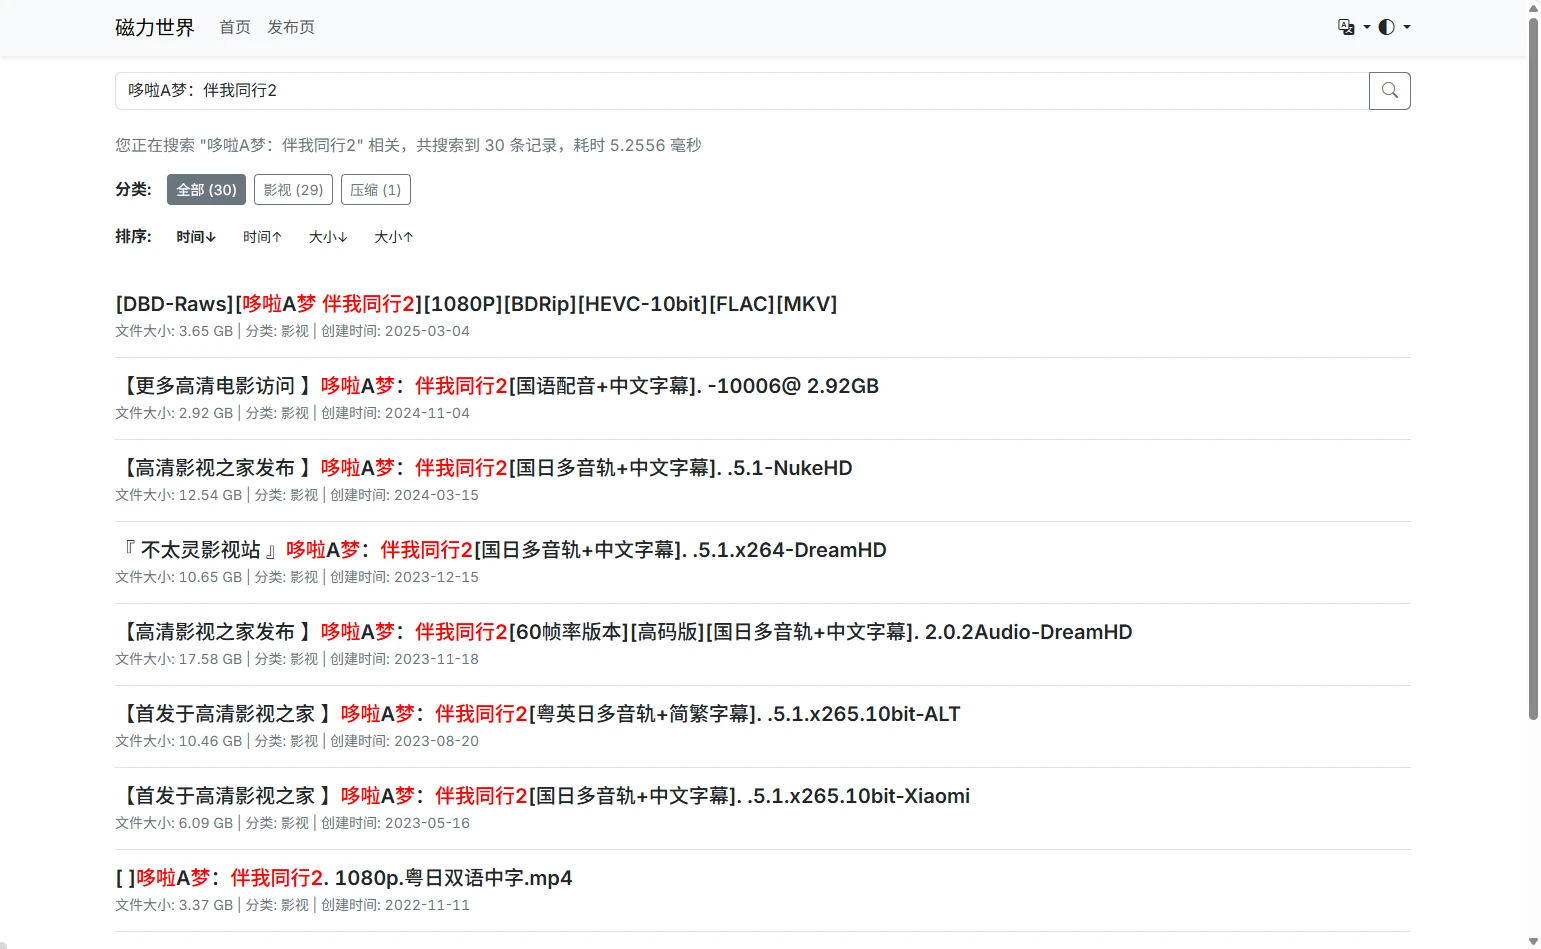Image resolution: width=1541 pixels, height=949 pixels.
Task: Go to 首页 in navigation bar
Action: click(235, 27)
